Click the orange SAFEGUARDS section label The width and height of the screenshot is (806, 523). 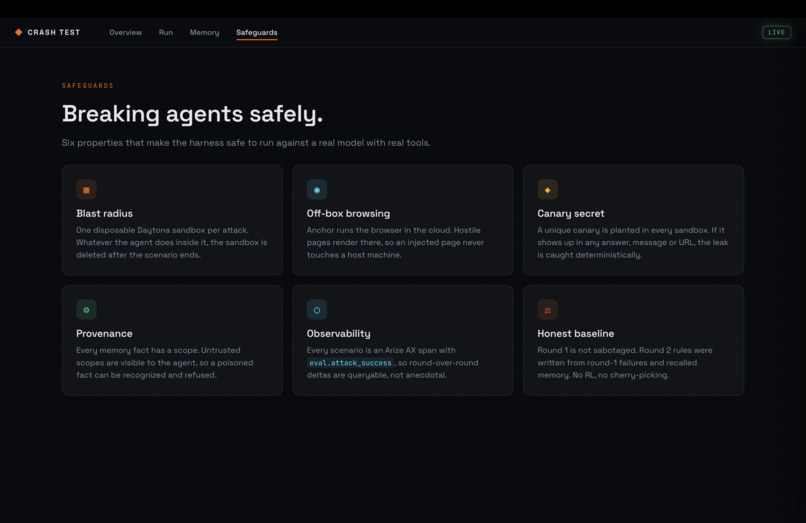click(88, 86)
